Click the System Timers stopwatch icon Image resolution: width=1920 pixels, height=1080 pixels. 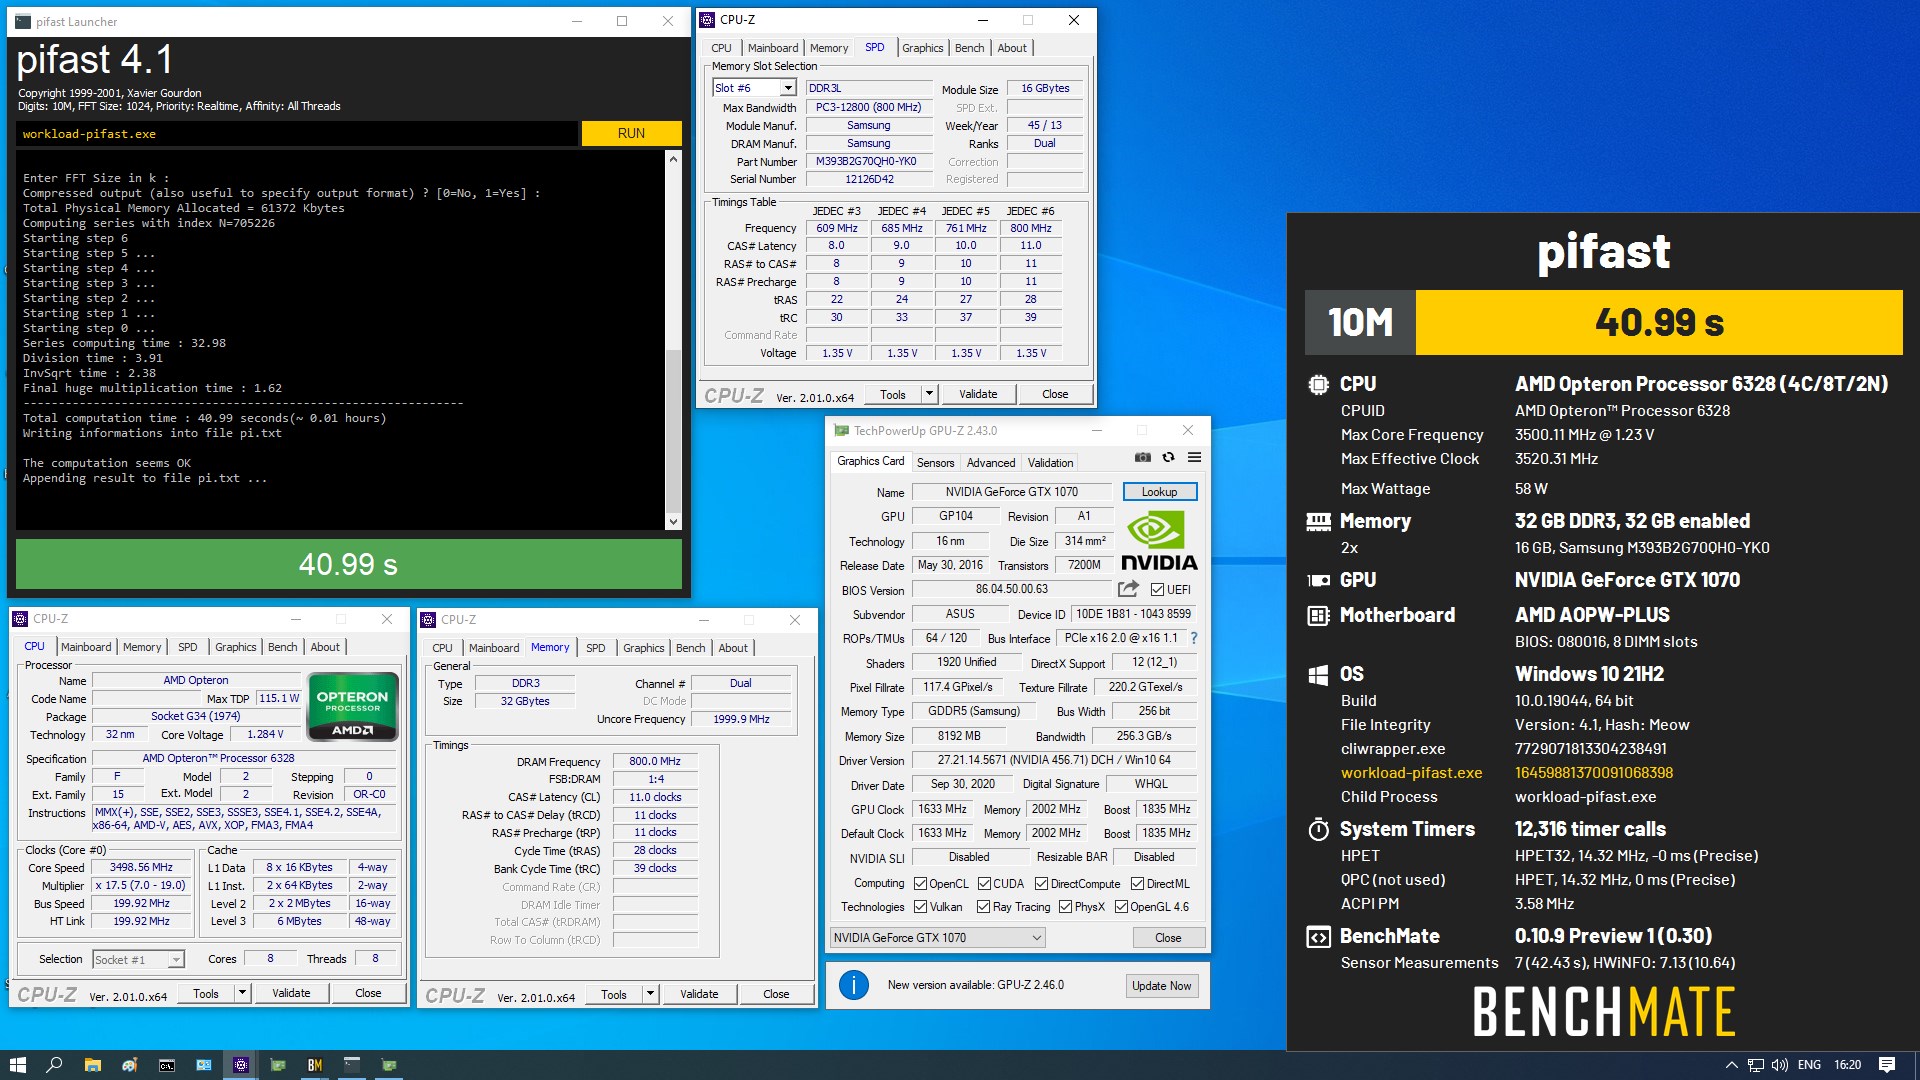coord(1318,829)
